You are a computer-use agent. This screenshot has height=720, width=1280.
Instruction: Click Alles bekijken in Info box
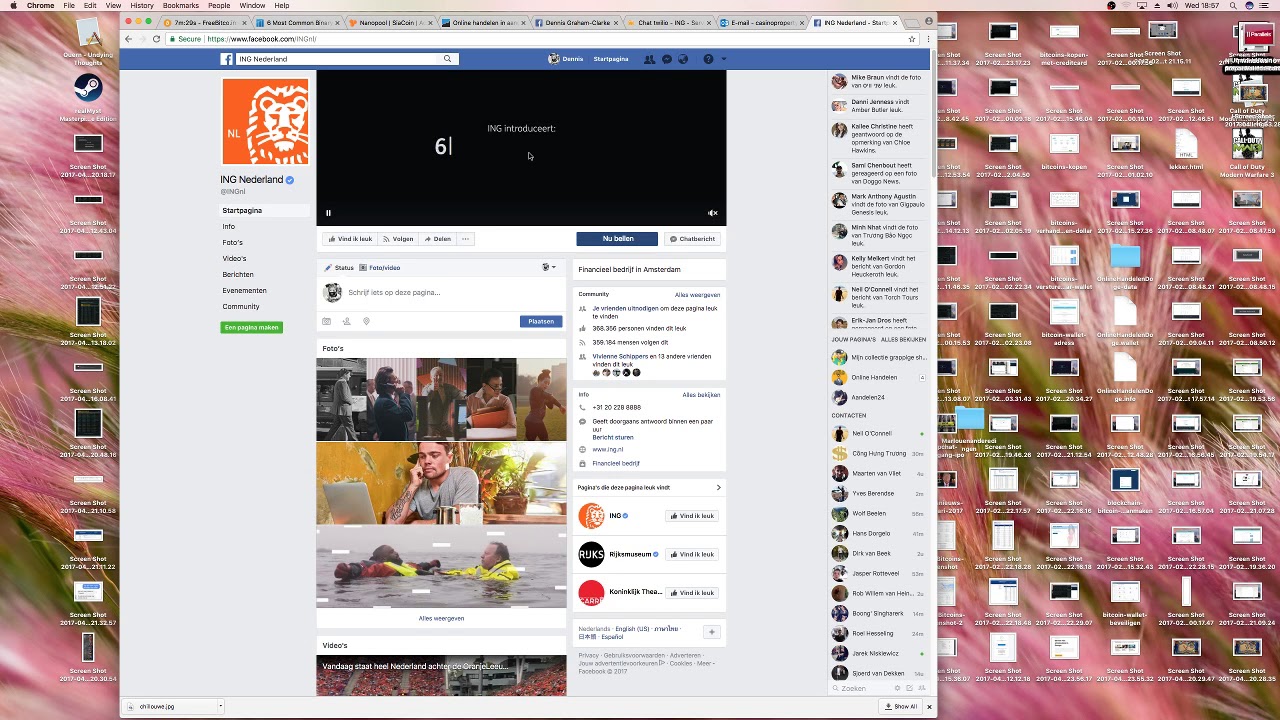pyautogui.click(x=701, y=395)
